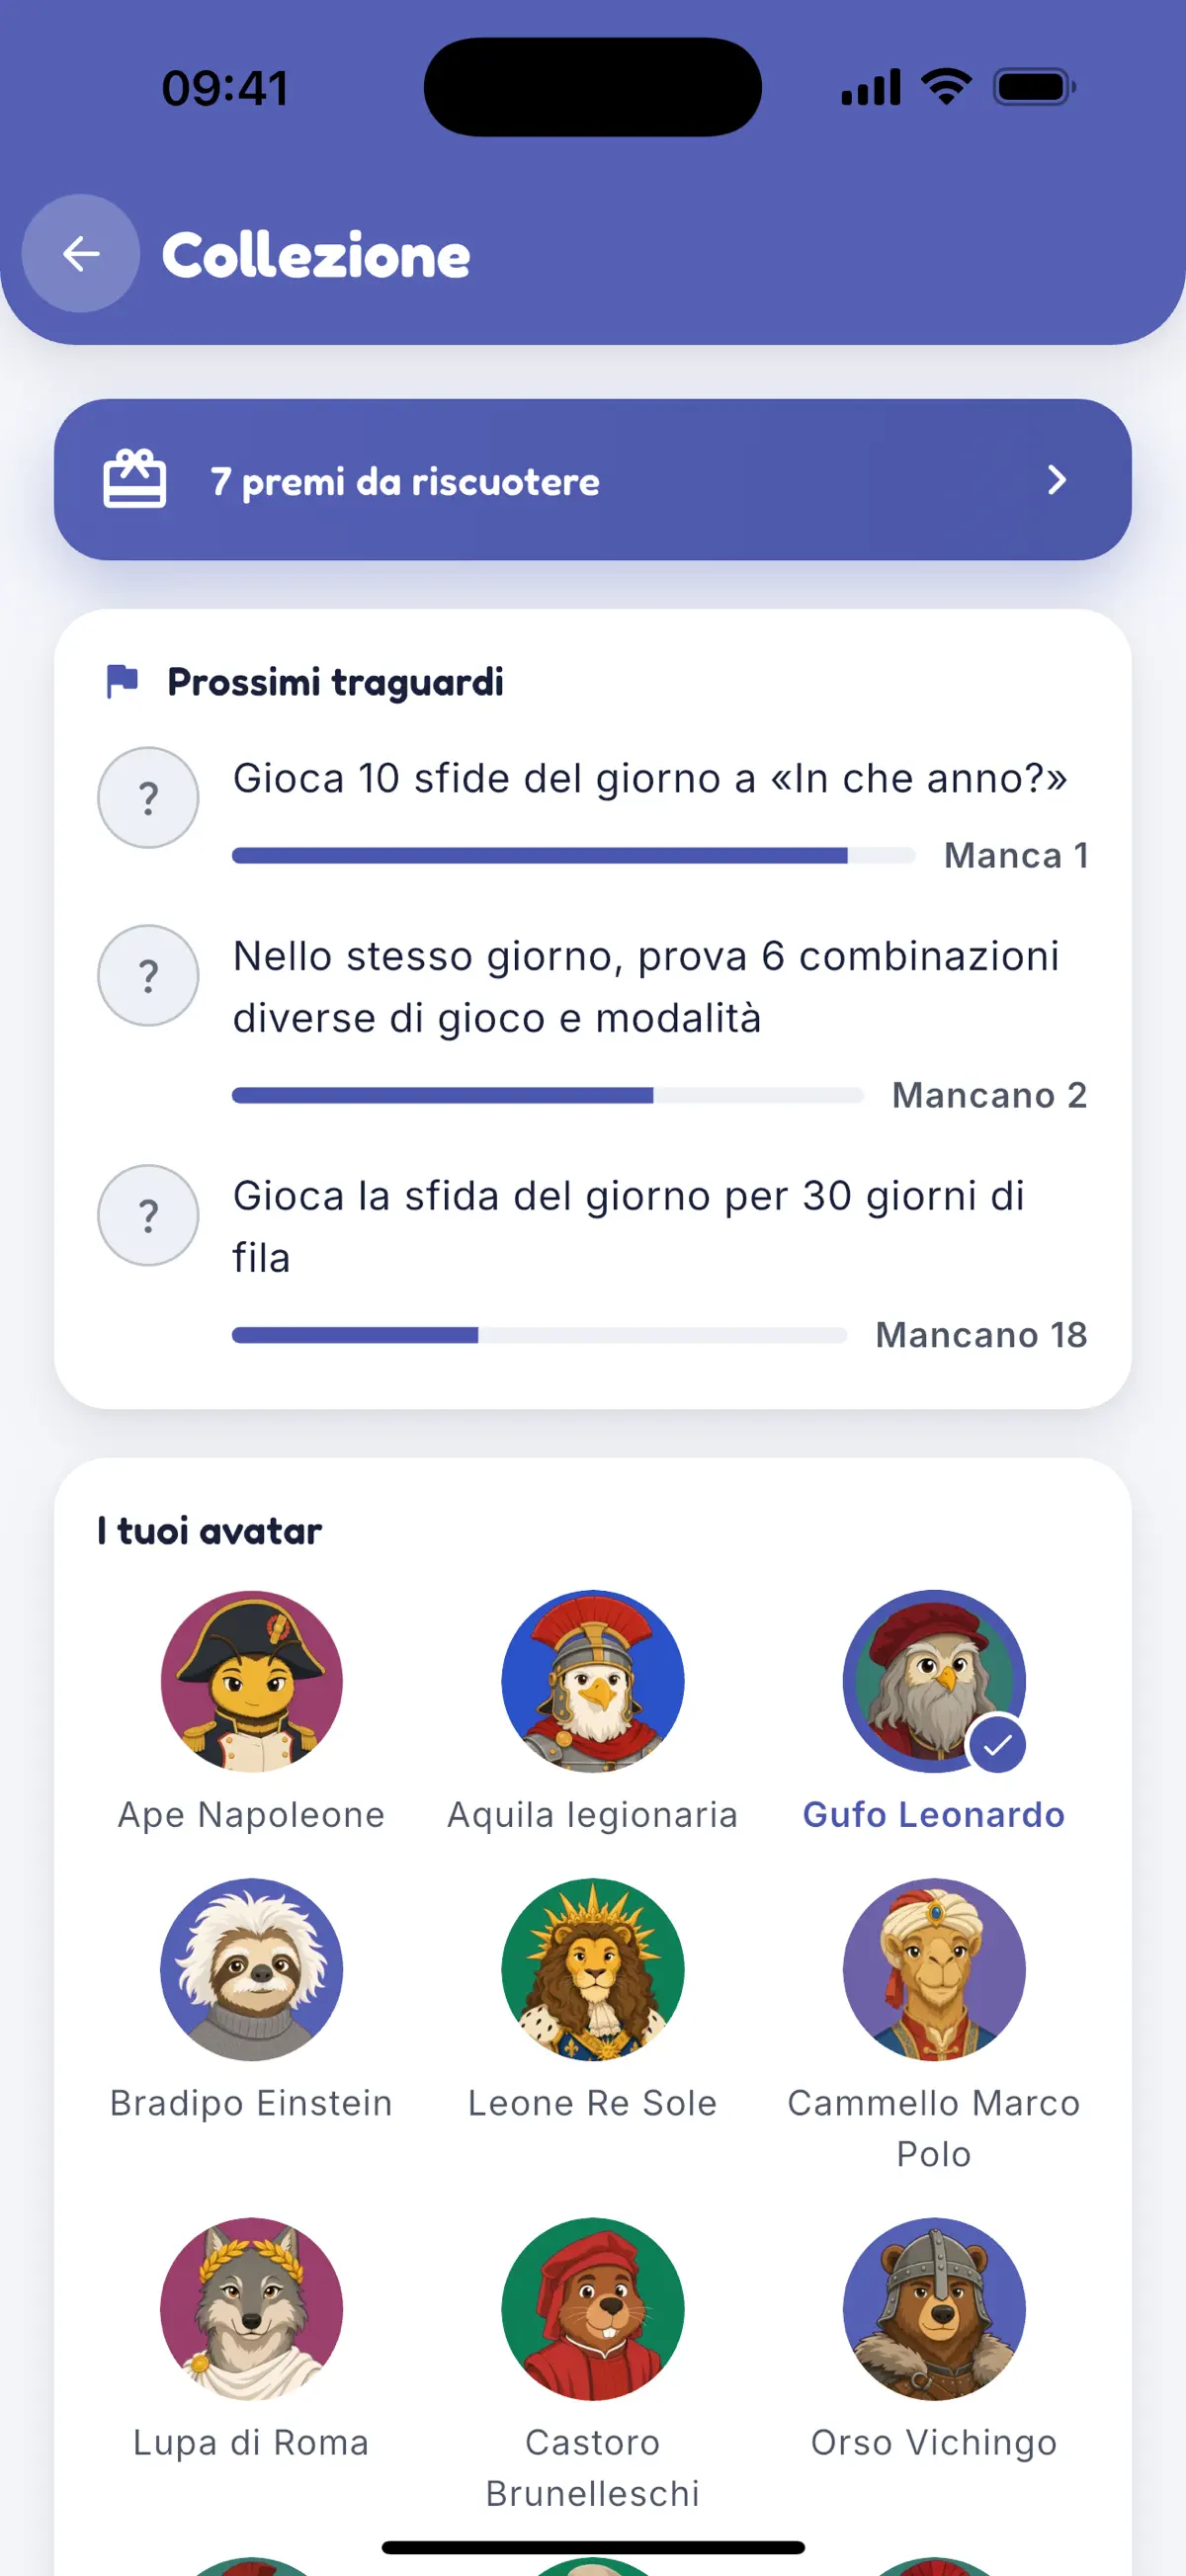1186x2576 pixels.
Task: Tap the selected checkmark on Gufo Leonardo
Action: (997, 1745)
